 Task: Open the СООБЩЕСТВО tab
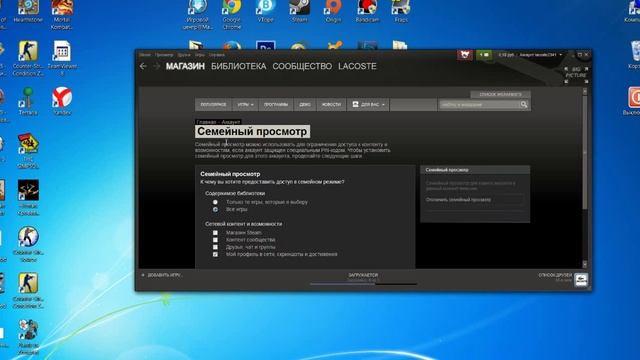[x=302, y=66]
